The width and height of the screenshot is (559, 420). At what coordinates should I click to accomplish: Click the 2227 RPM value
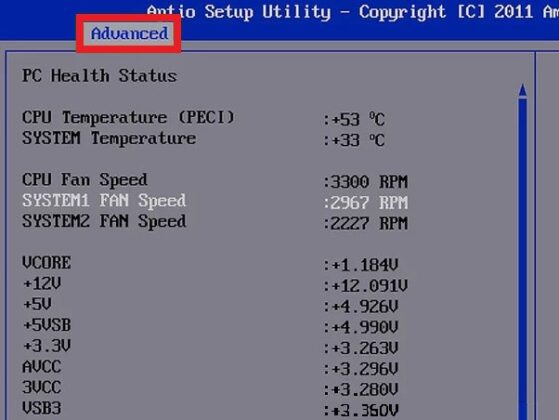click(365, 224)
